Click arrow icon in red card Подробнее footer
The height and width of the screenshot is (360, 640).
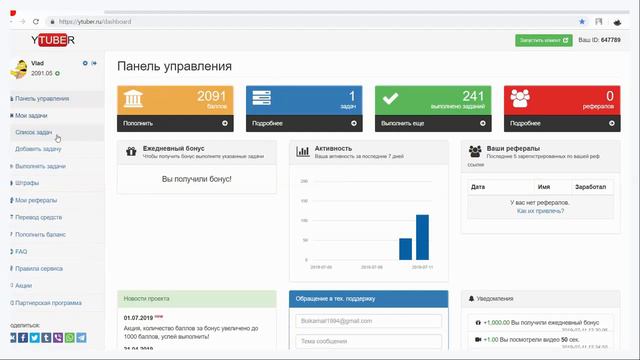(612, 123)
